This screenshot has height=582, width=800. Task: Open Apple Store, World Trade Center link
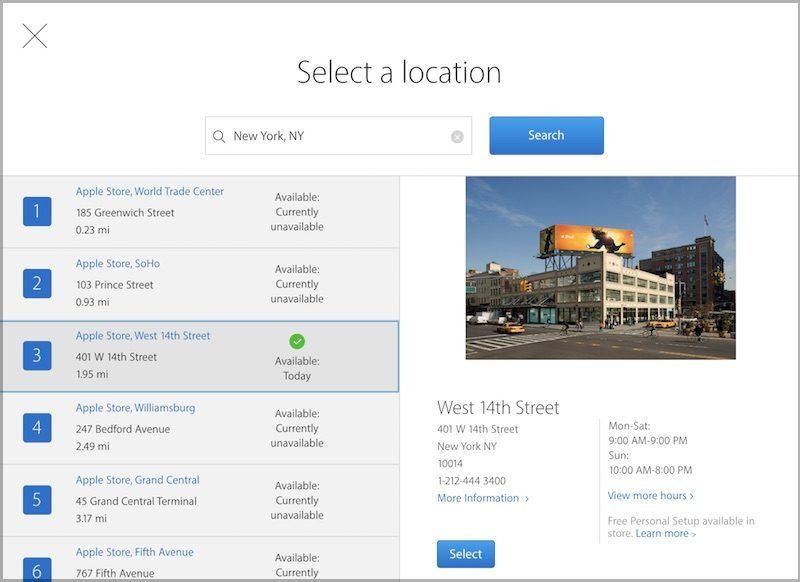pos(150,192)
